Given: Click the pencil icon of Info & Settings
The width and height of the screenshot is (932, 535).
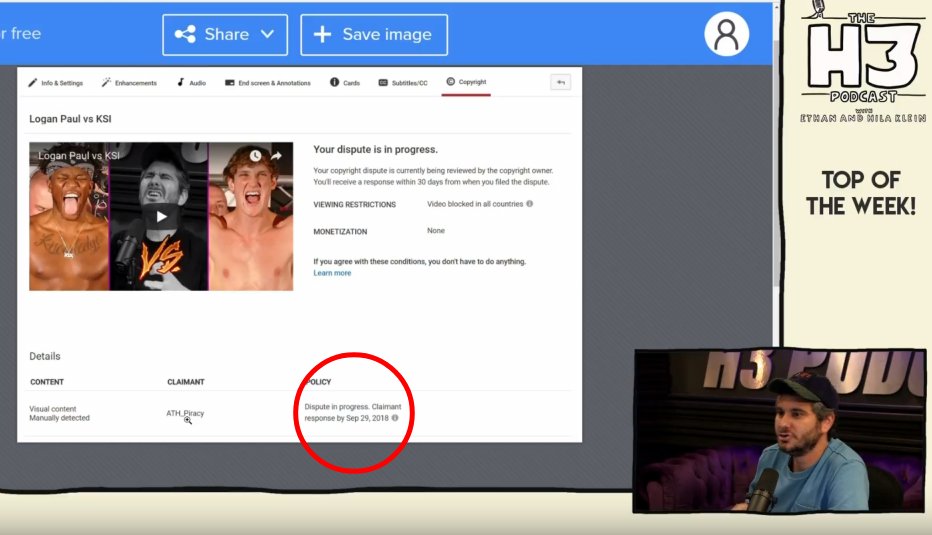Looking at the screenshot, I should (32, 83).
